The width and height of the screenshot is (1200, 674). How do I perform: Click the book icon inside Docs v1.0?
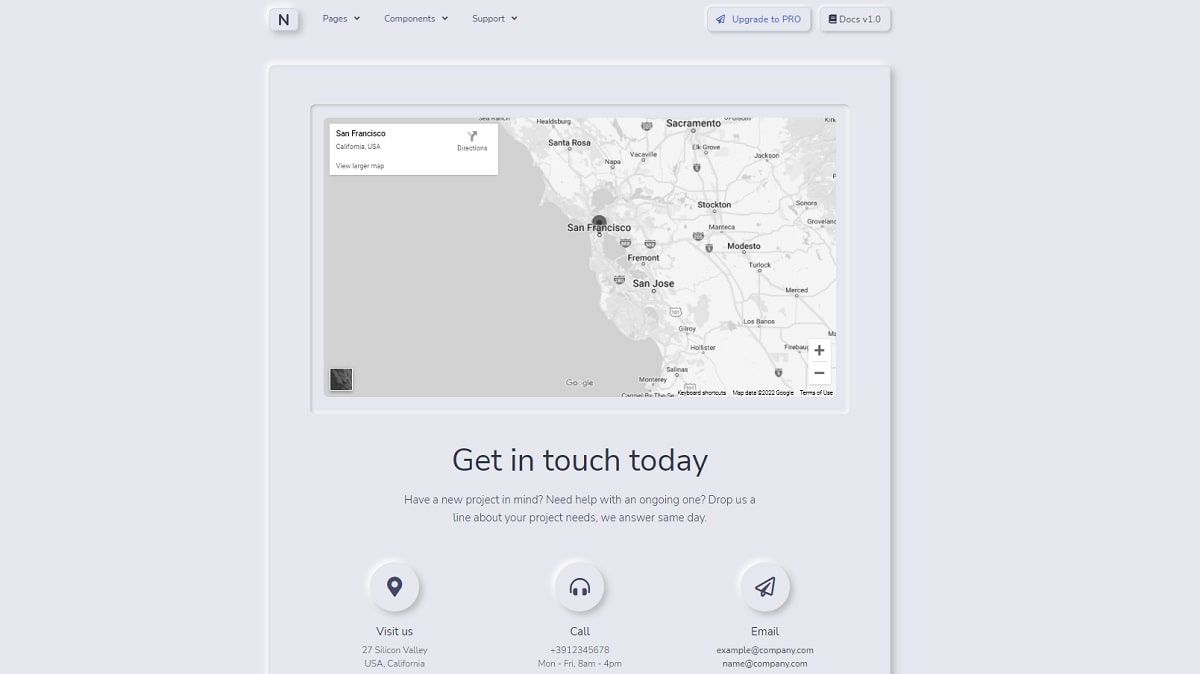[831, 18]
